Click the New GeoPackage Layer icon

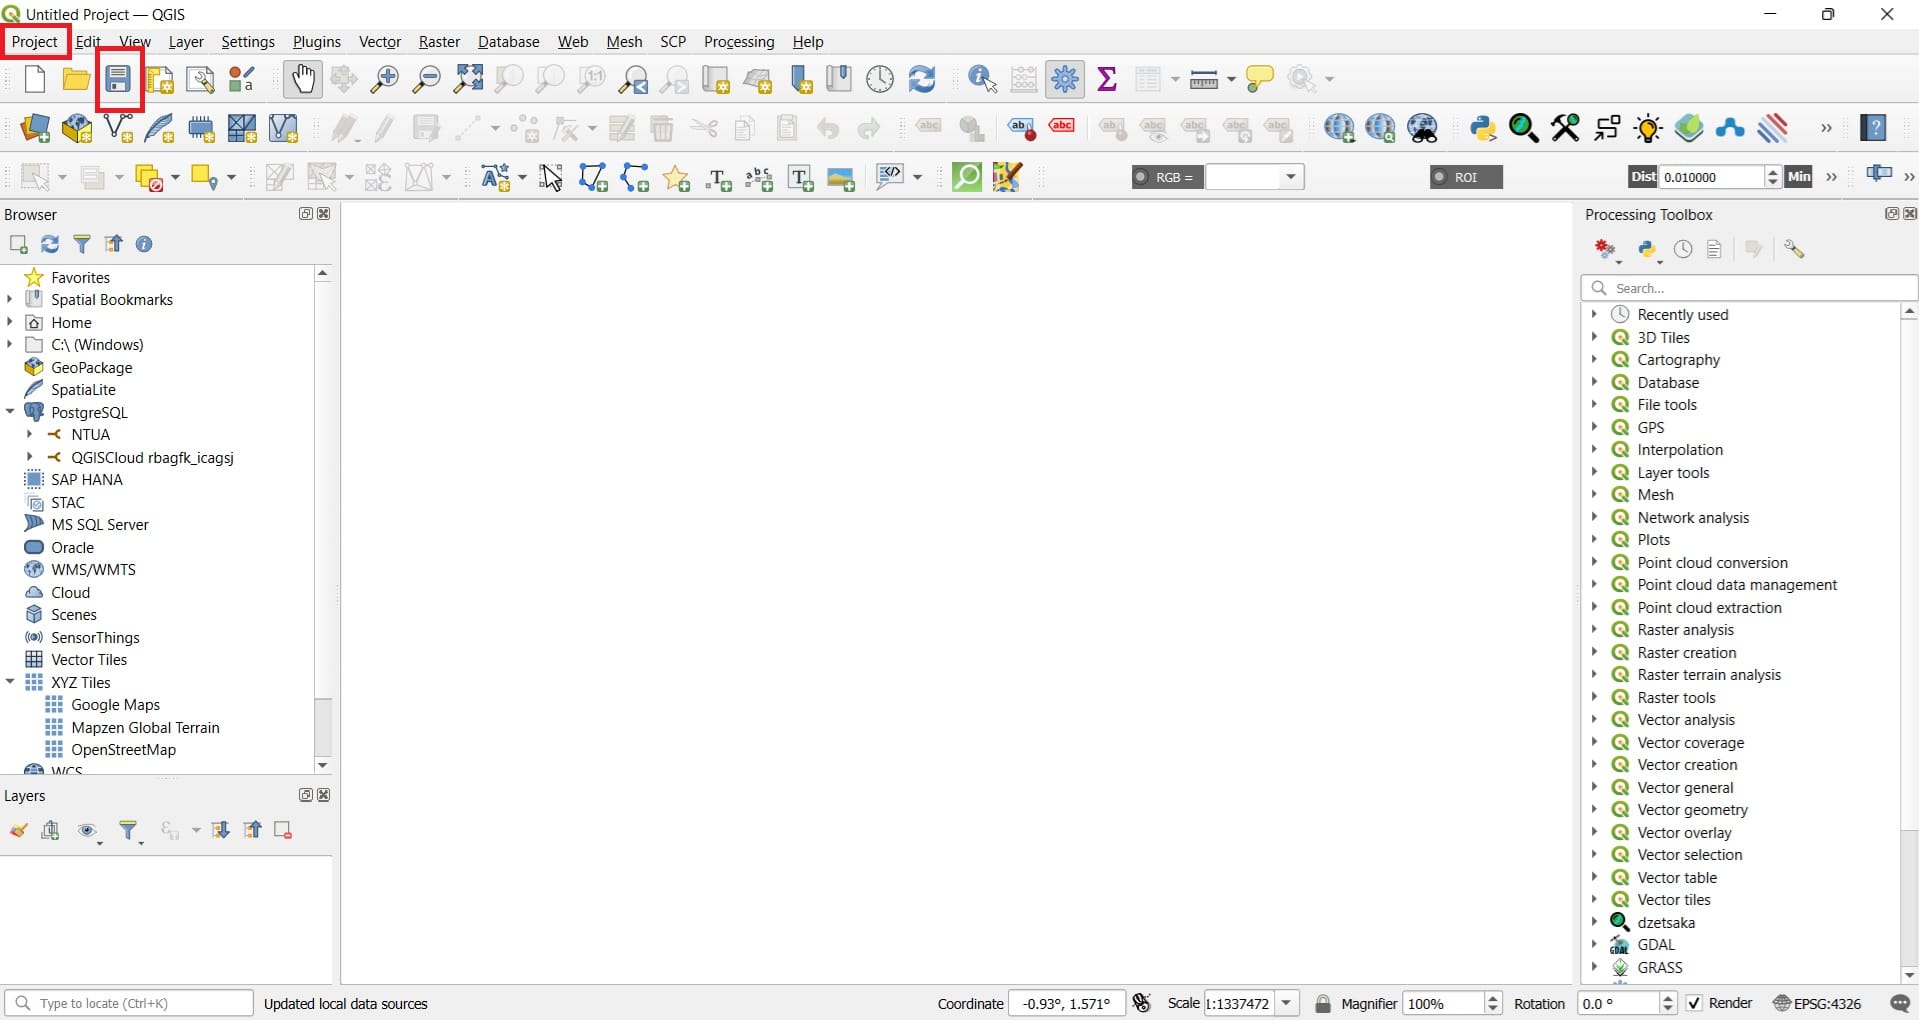[x=77, y=128]
